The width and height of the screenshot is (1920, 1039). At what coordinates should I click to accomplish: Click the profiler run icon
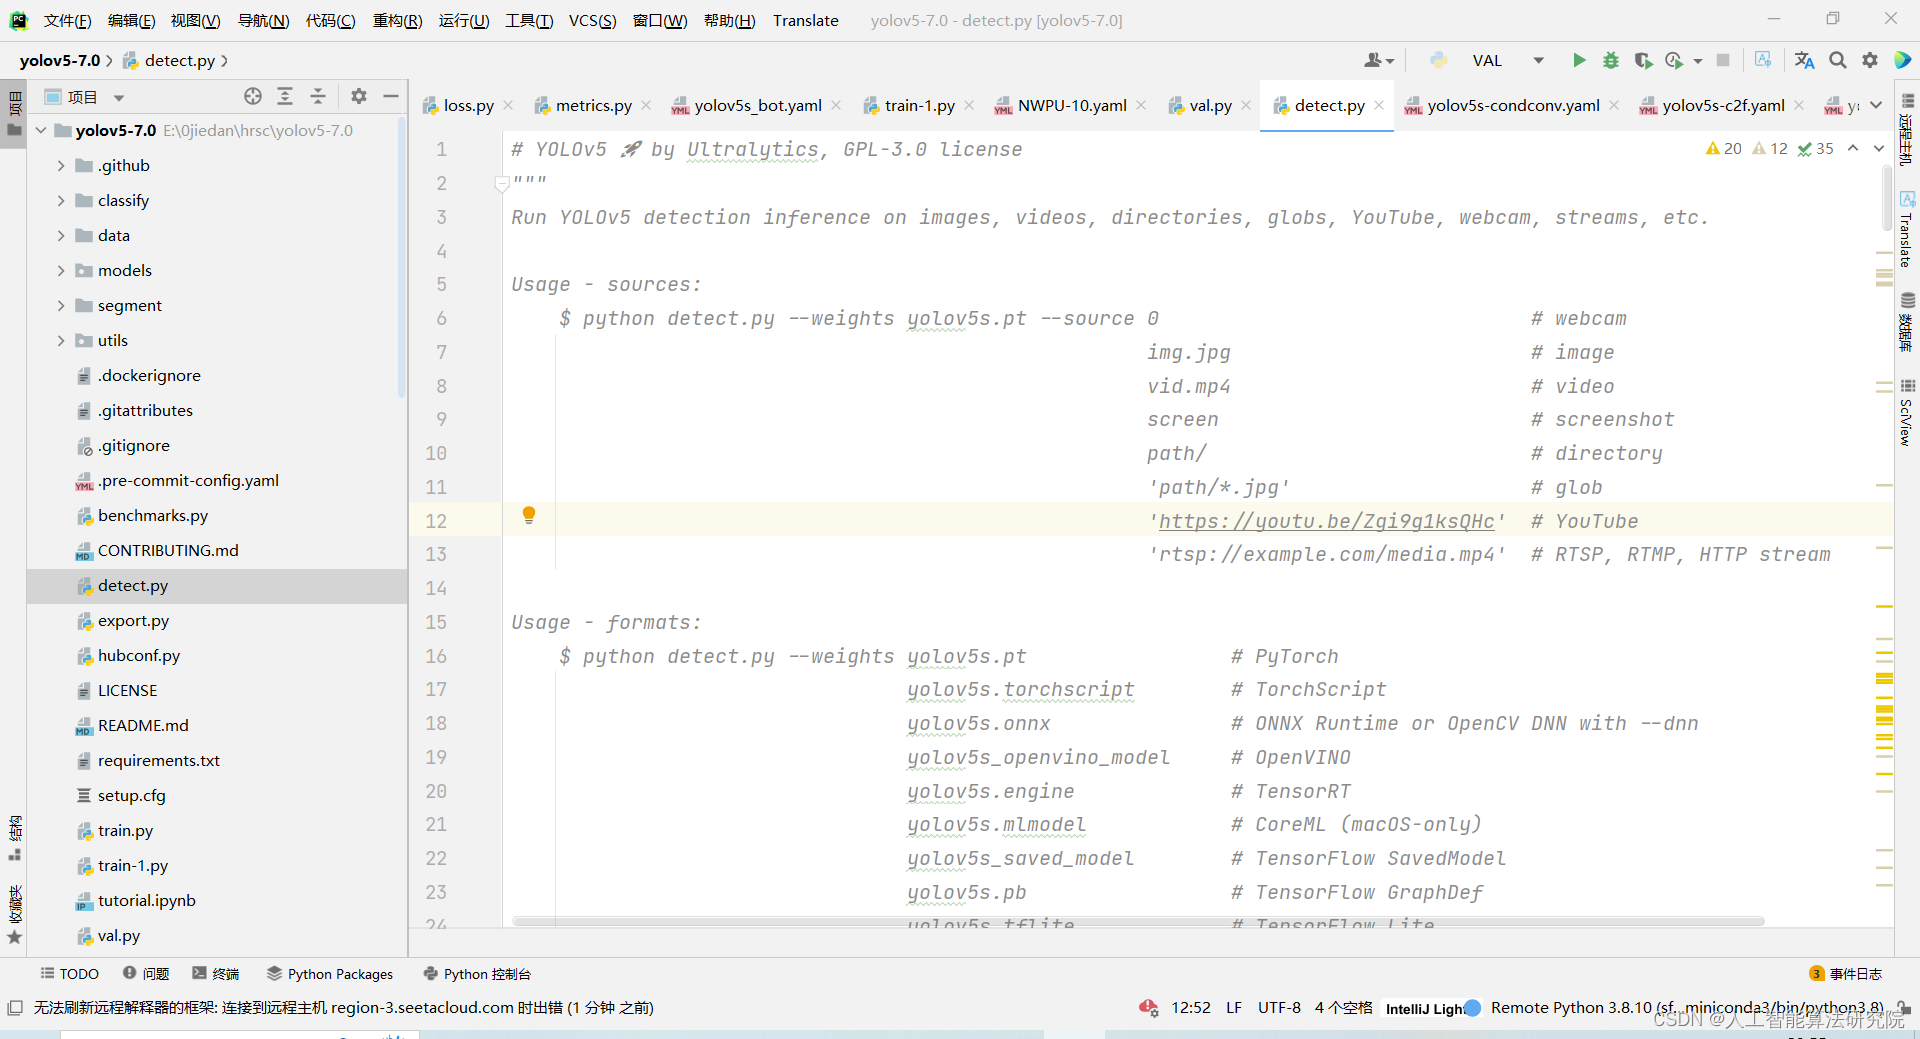1674,60
